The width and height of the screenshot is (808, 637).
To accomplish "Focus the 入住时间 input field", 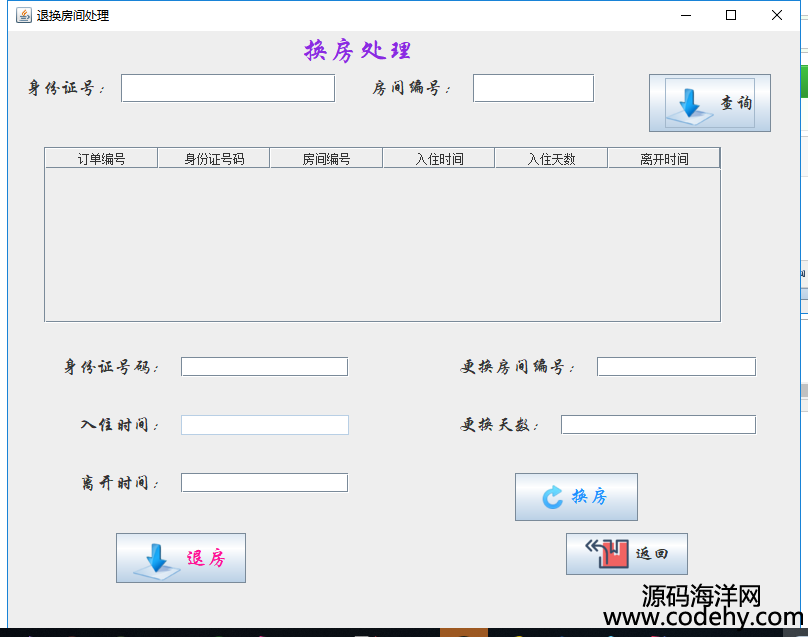I will click(x=264, y=425).
